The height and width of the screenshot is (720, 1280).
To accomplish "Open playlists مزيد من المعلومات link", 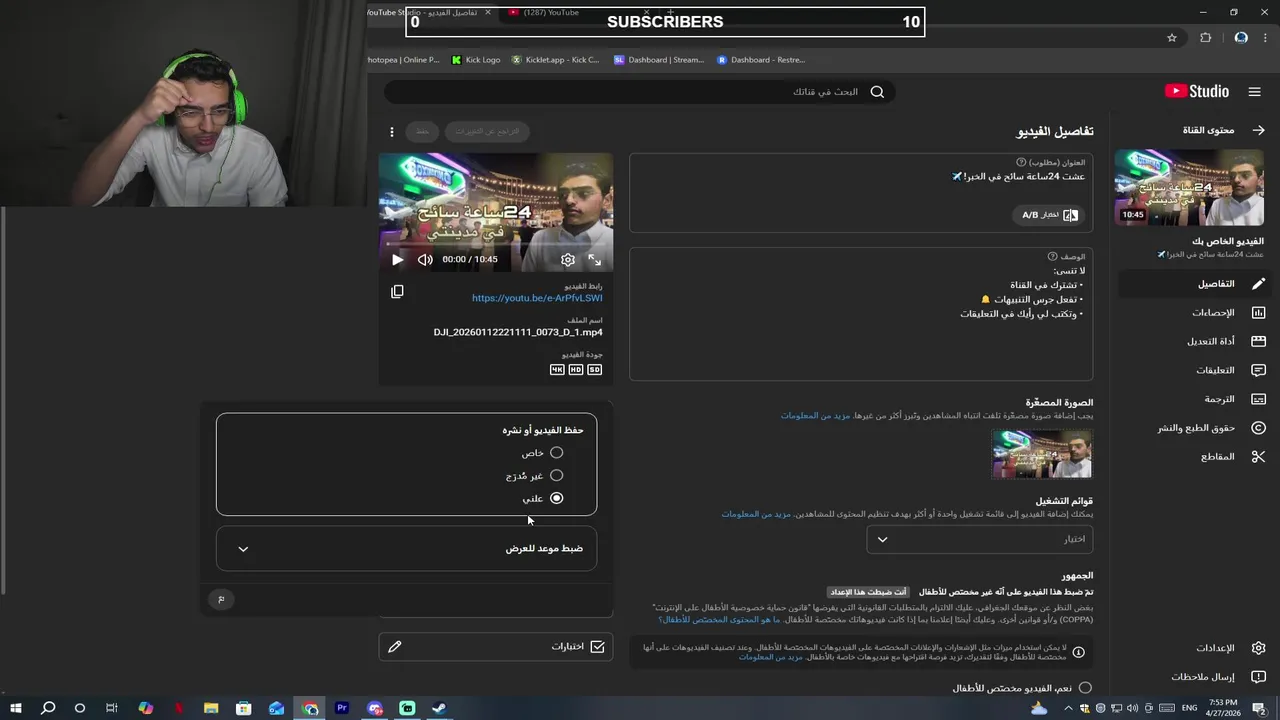I will (x=756, y=514).
